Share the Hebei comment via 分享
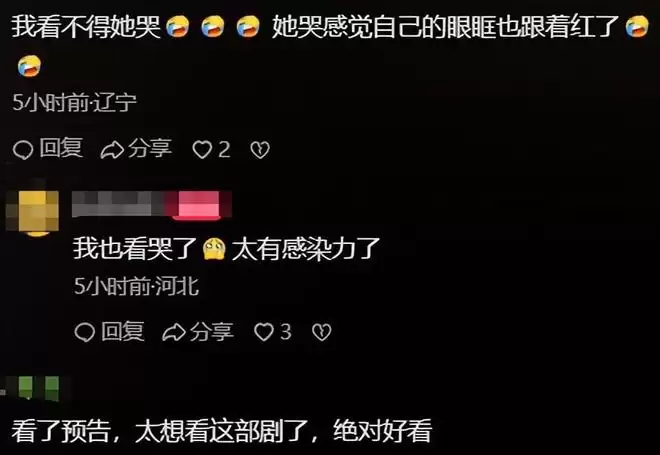 pos(212,331)
